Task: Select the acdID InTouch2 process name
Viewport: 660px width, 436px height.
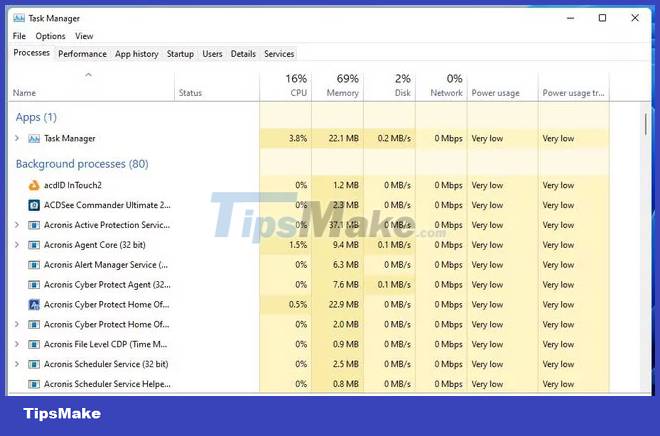Action: [73, 185]
